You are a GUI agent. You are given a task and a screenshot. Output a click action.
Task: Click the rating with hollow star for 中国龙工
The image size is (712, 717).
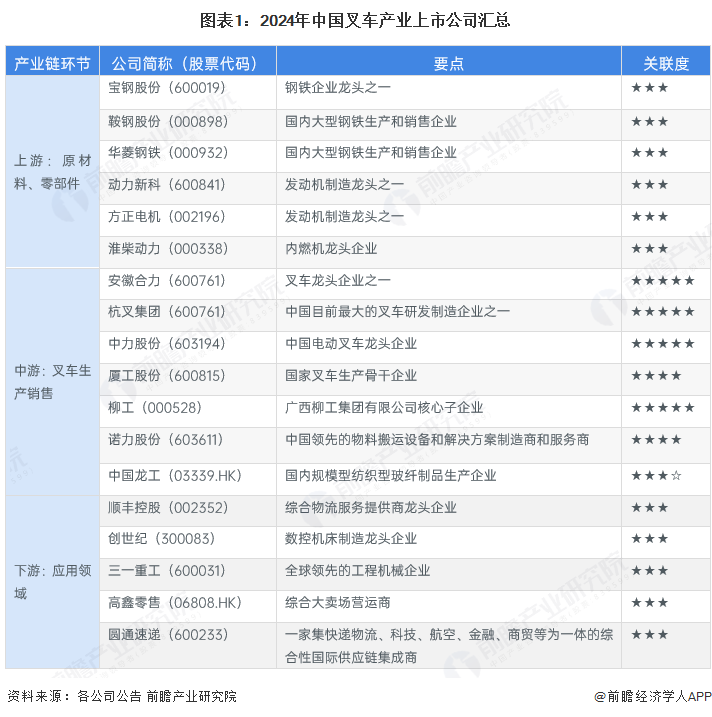(x=656, y=476)
